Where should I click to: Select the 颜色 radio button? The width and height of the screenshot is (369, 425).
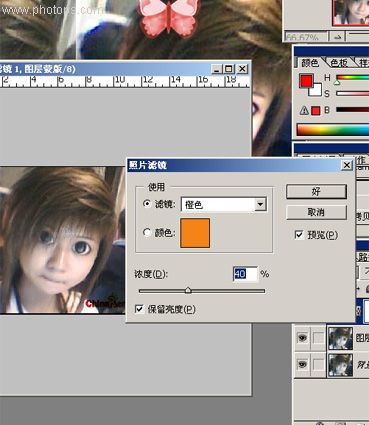click(x=147, y=232)
